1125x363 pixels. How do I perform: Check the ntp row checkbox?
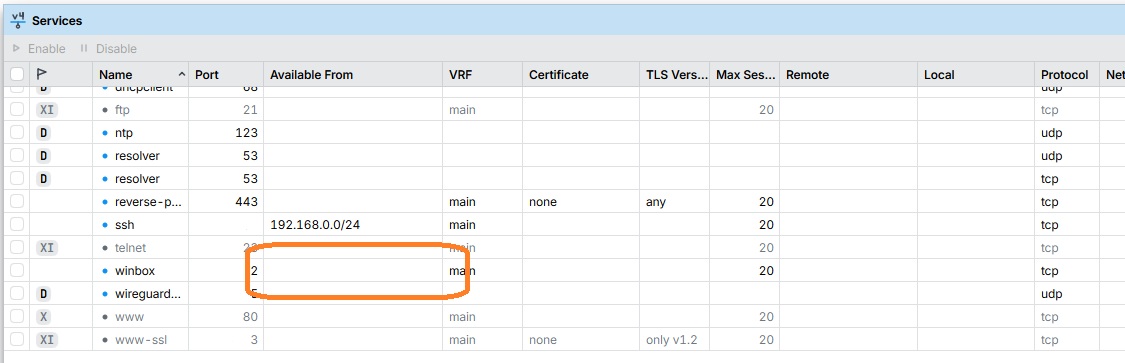point(17,133)
